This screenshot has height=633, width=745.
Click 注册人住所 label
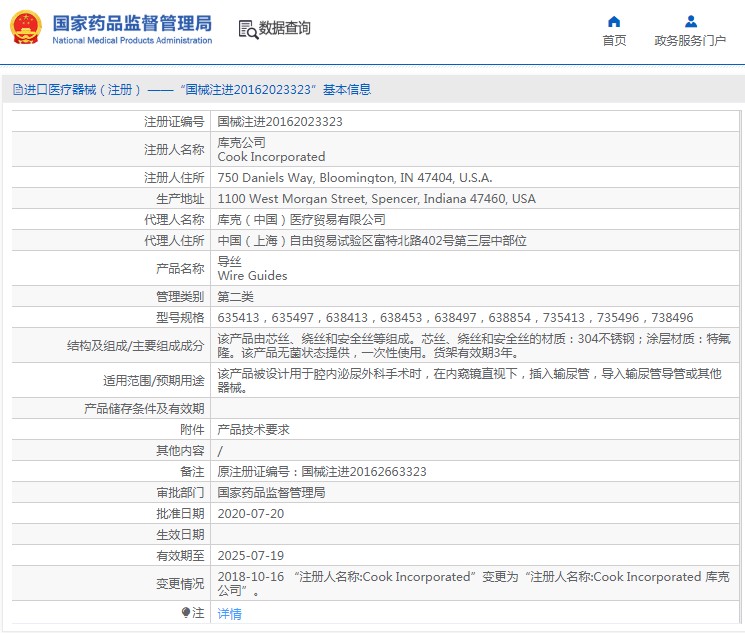[174, 178]
